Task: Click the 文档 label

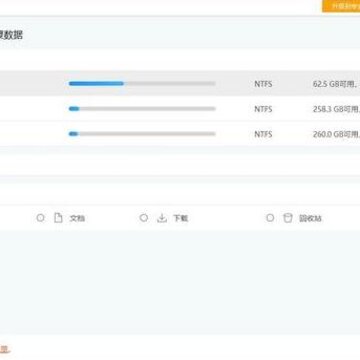Action: coord(77,219)
